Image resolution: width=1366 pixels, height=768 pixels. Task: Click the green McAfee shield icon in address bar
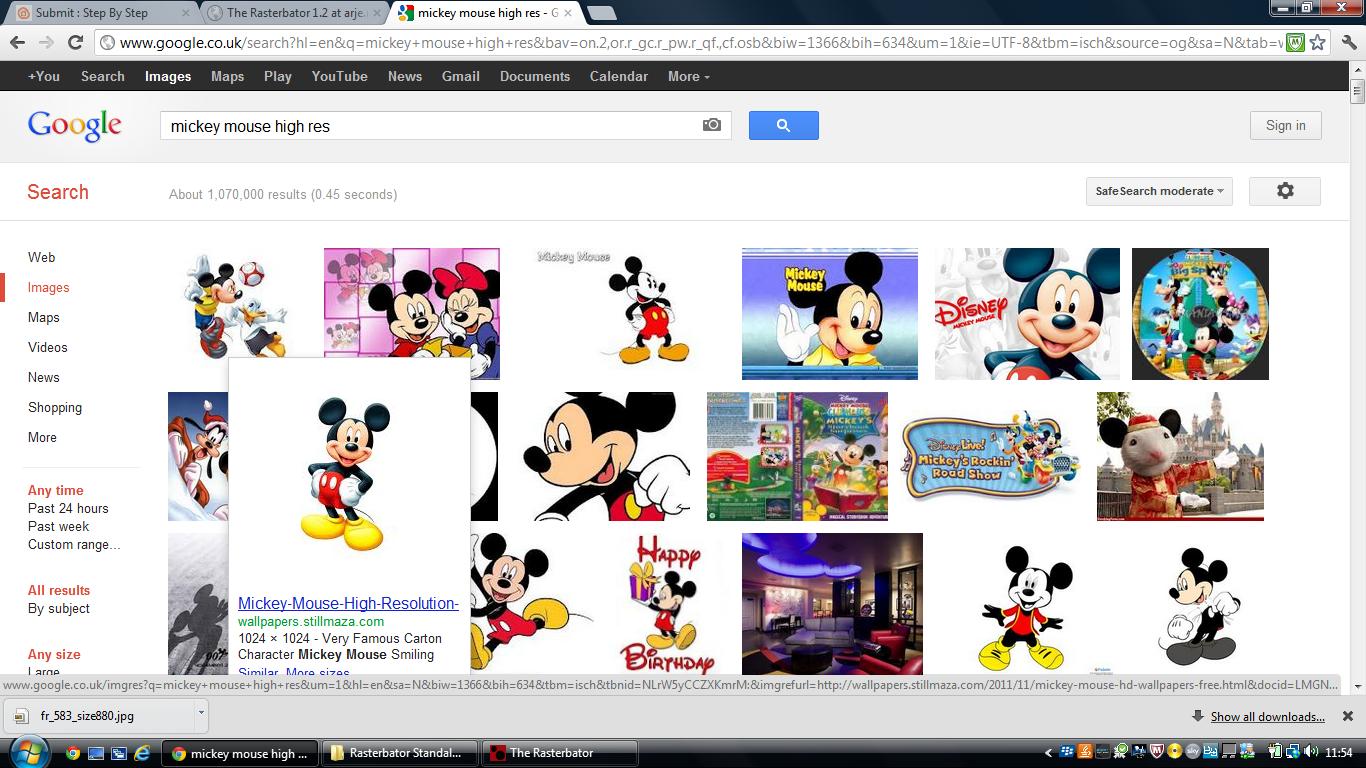pos(1295,42)
